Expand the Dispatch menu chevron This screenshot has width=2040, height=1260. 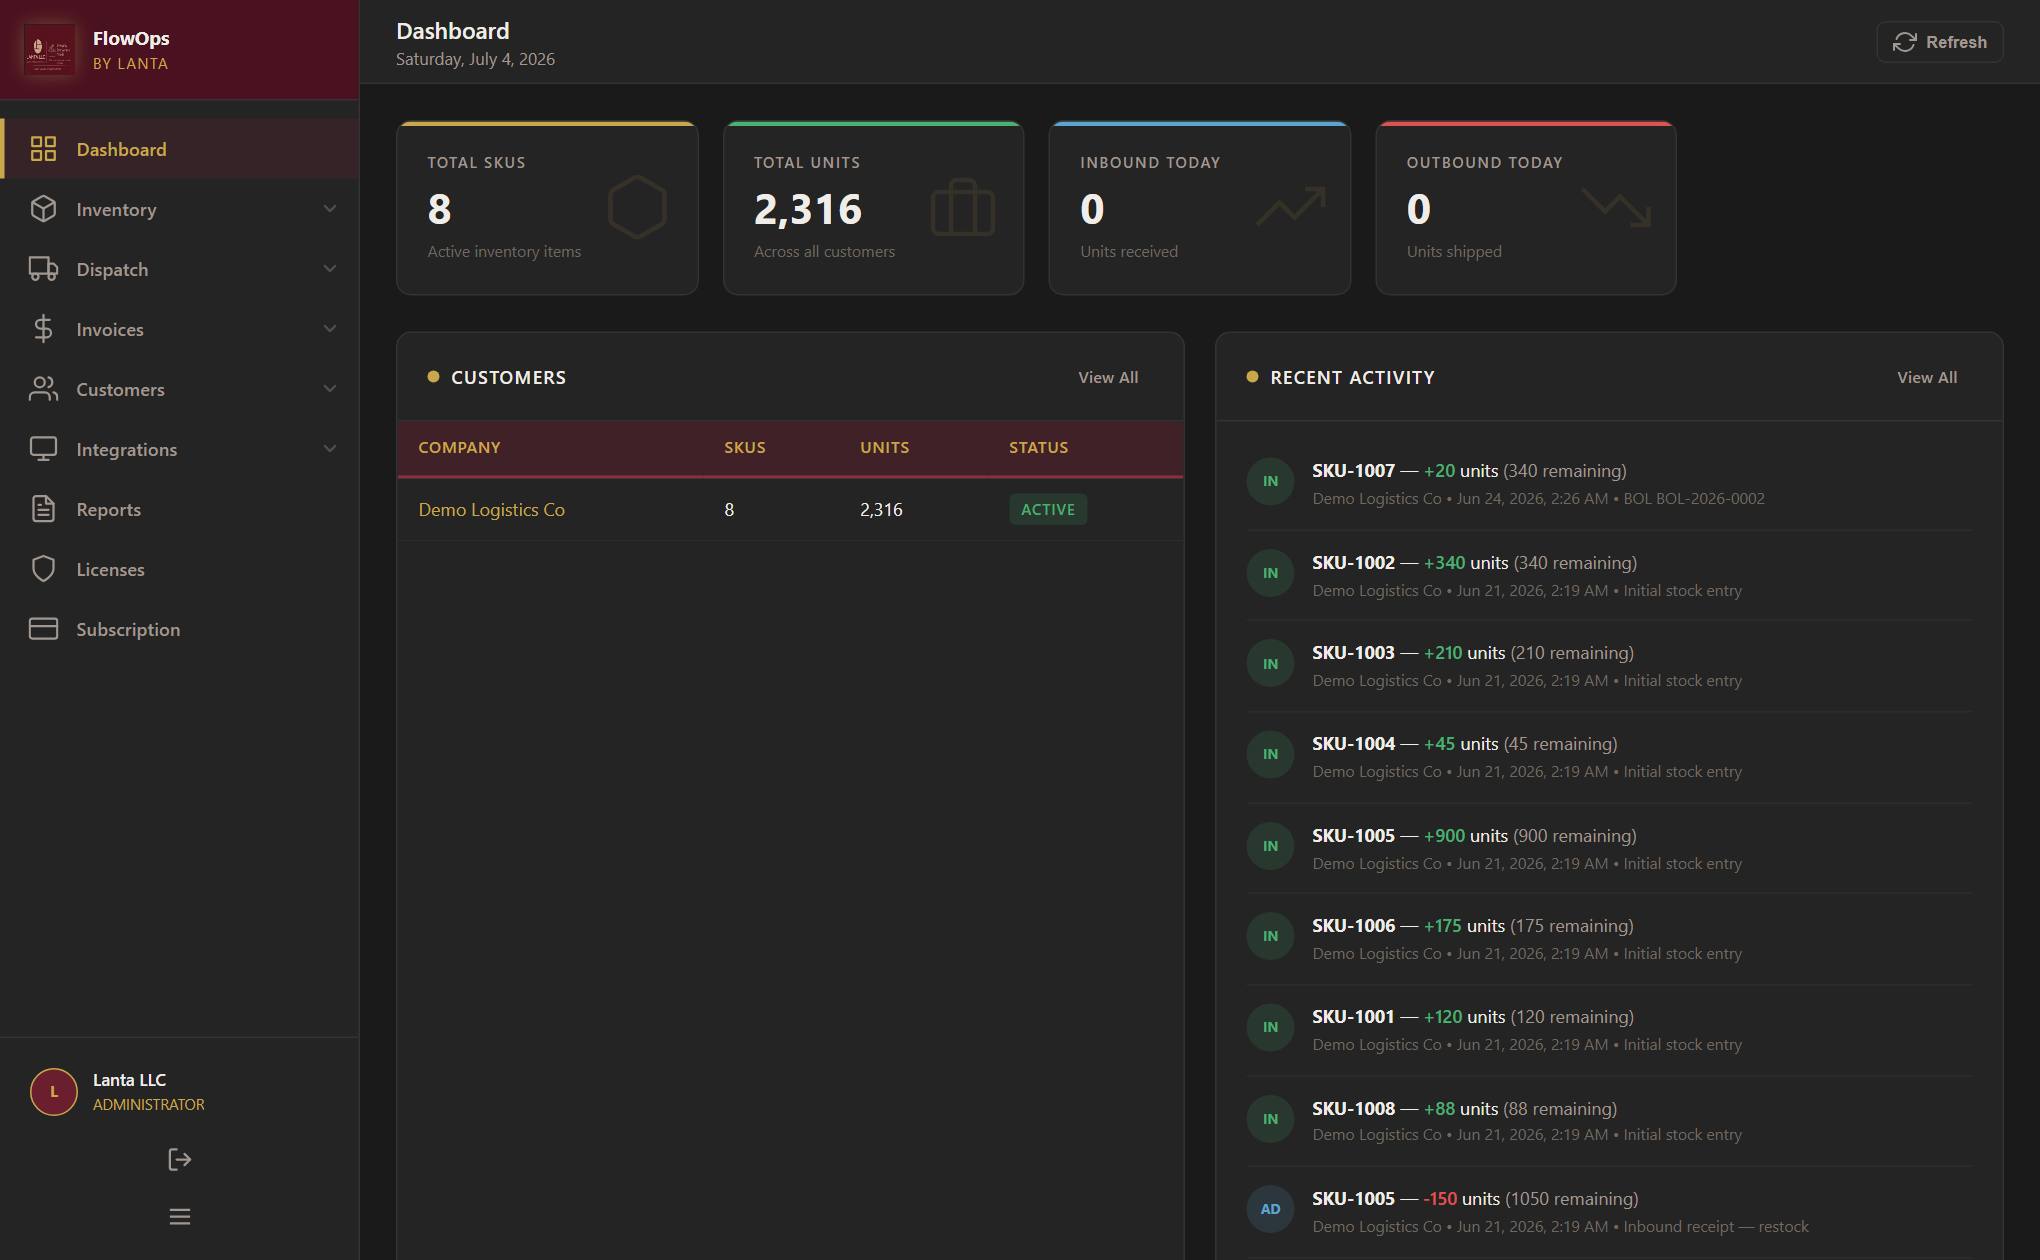tap(330, 269)
